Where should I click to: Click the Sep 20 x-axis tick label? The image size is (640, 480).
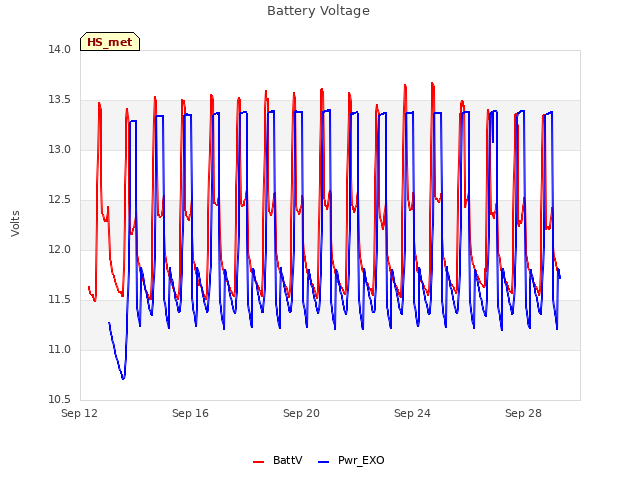301,413
